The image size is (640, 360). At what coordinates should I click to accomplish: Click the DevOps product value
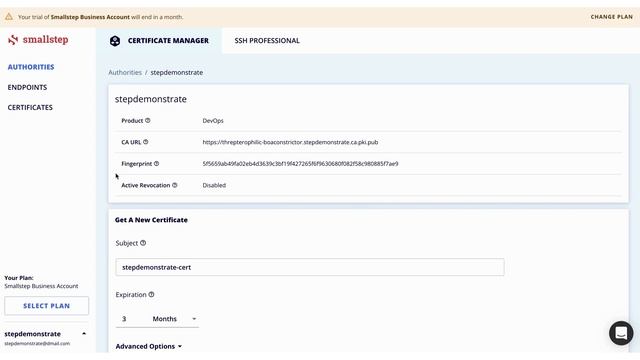pyautogui.click(x=213, y=120)
